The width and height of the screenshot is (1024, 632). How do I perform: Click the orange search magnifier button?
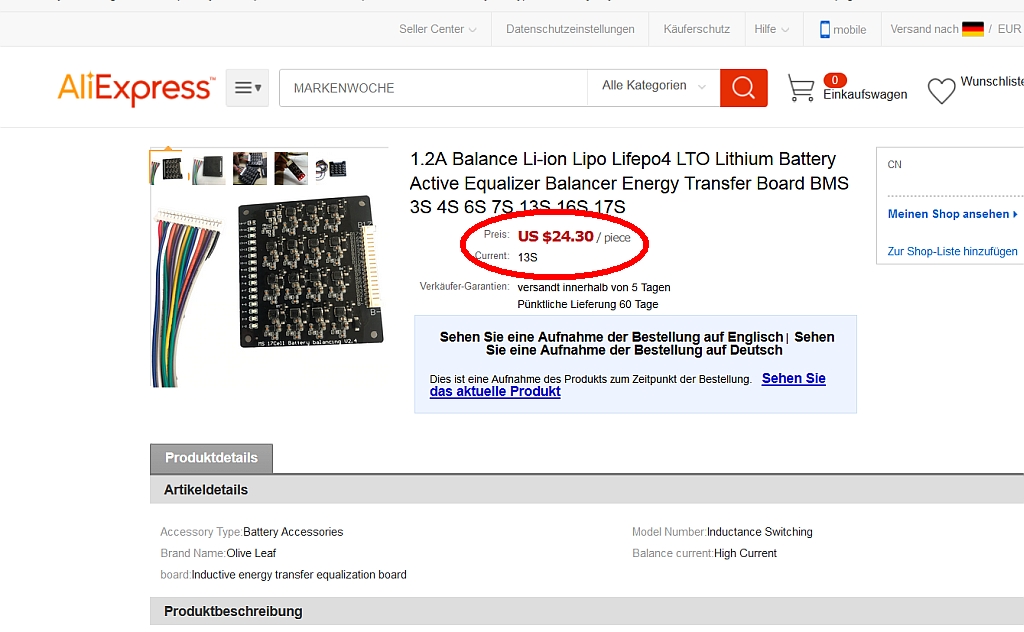[x=743, y=87]
